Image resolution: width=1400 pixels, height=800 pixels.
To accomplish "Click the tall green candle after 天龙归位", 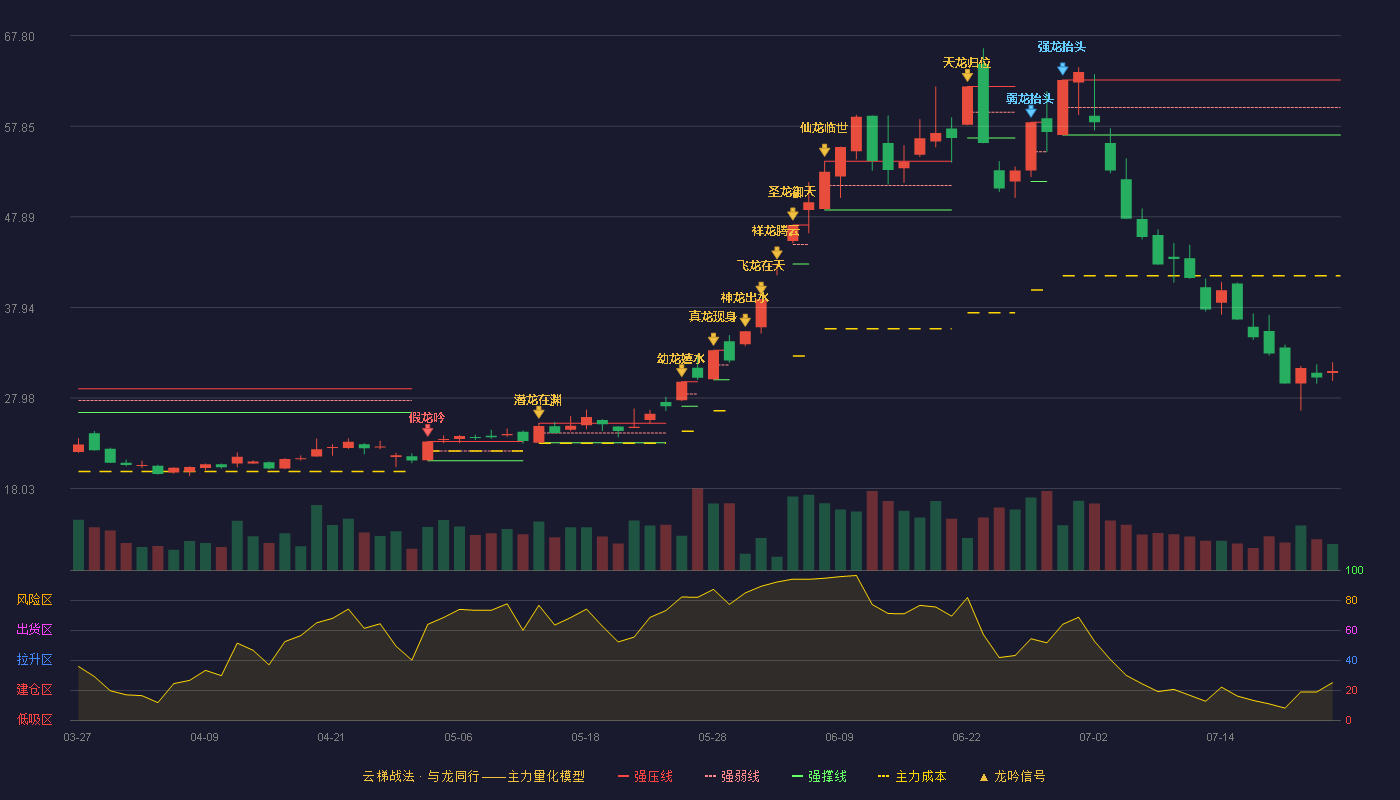I will click(983, 104).
